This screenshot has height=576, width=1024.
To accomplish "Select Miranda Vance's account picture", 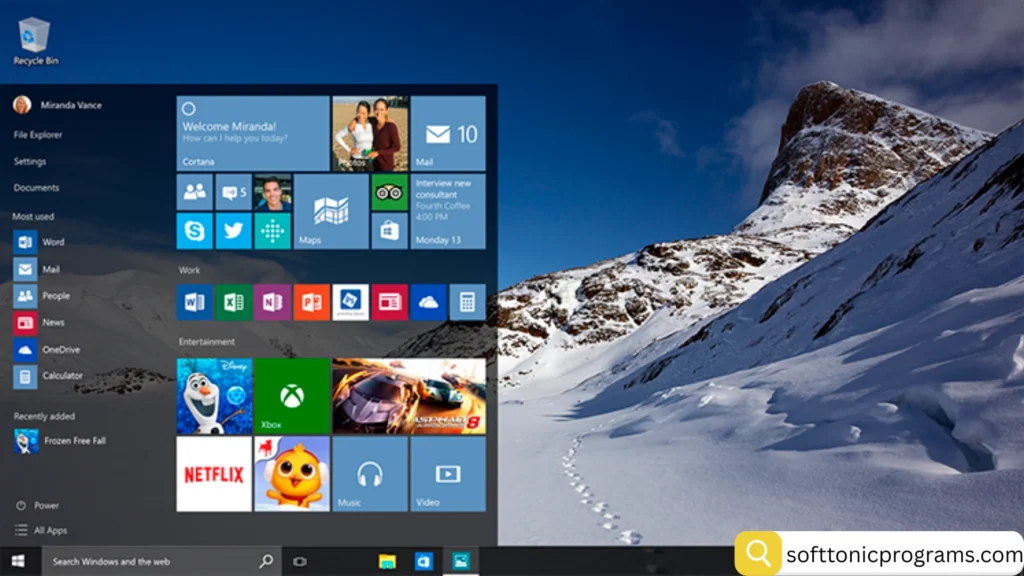I will (22, 105).
